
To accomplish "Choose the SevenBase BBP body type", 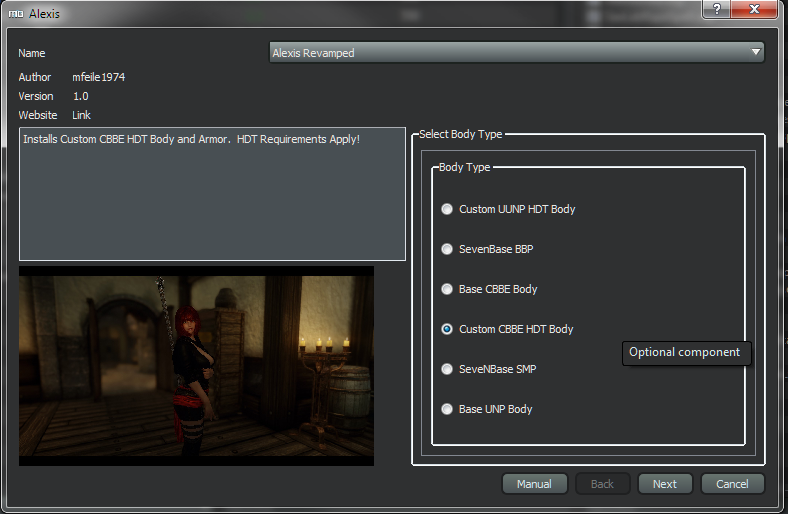I will tap(447, 250).
